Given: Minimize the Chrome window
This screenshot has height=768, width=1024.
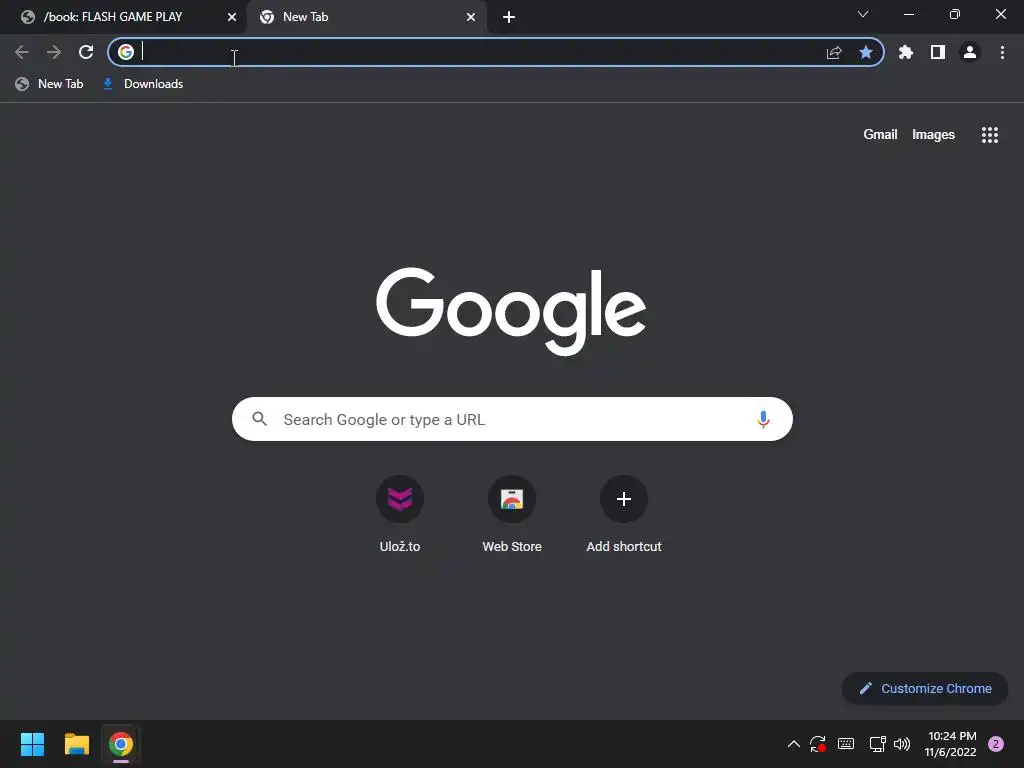Looking at the screenshot, I should [909, 14].
